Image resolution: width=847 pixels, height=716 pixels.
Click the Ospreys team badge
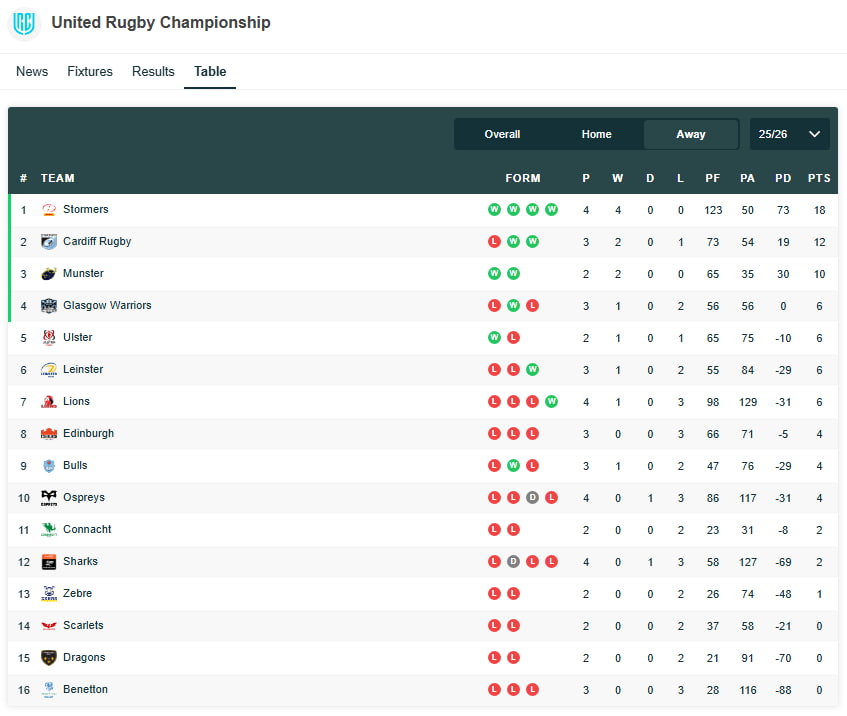pos(48,497)
